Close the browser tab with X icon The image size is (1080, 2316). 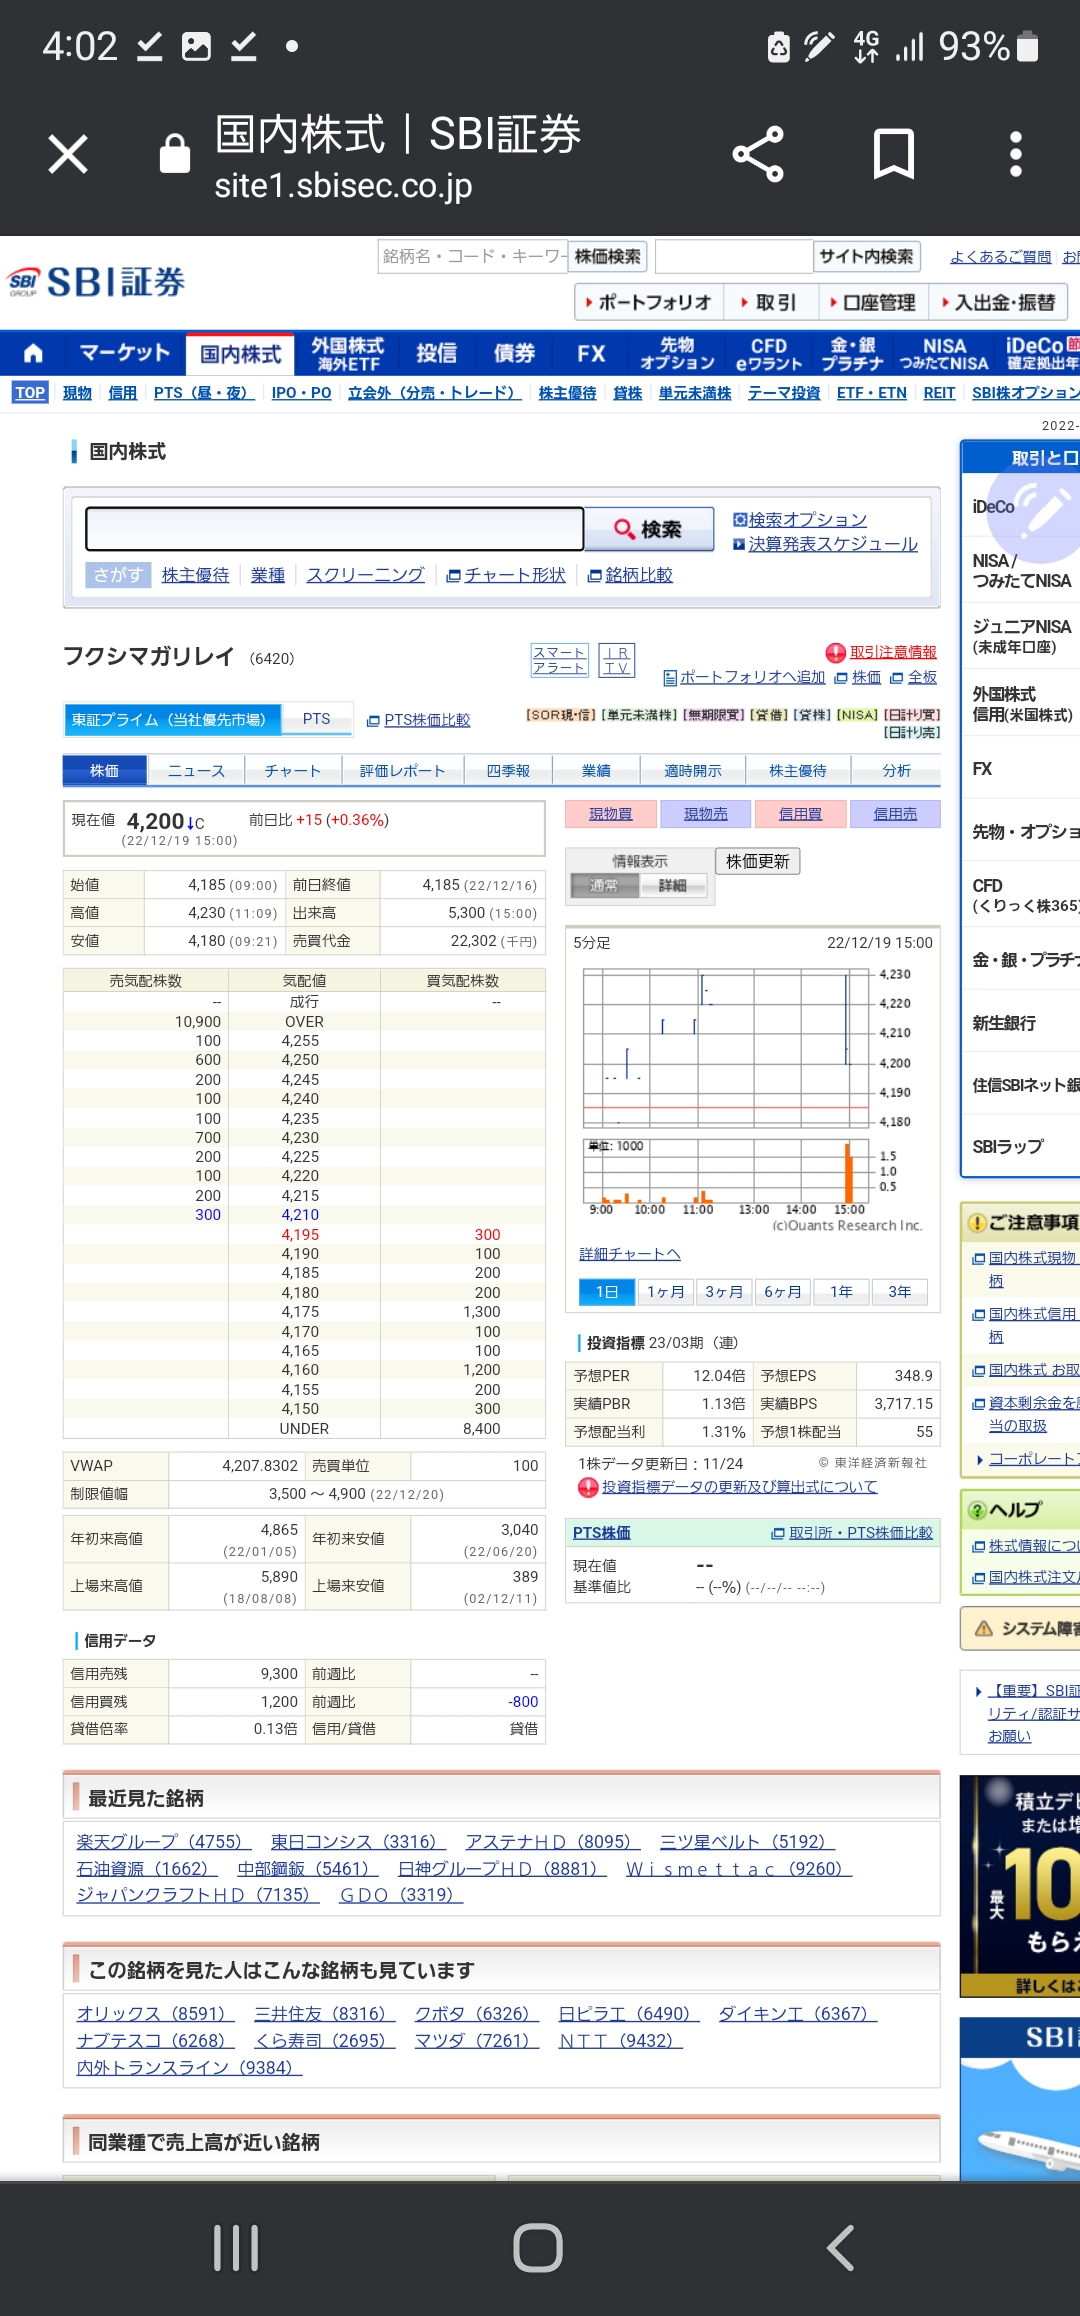68,154
